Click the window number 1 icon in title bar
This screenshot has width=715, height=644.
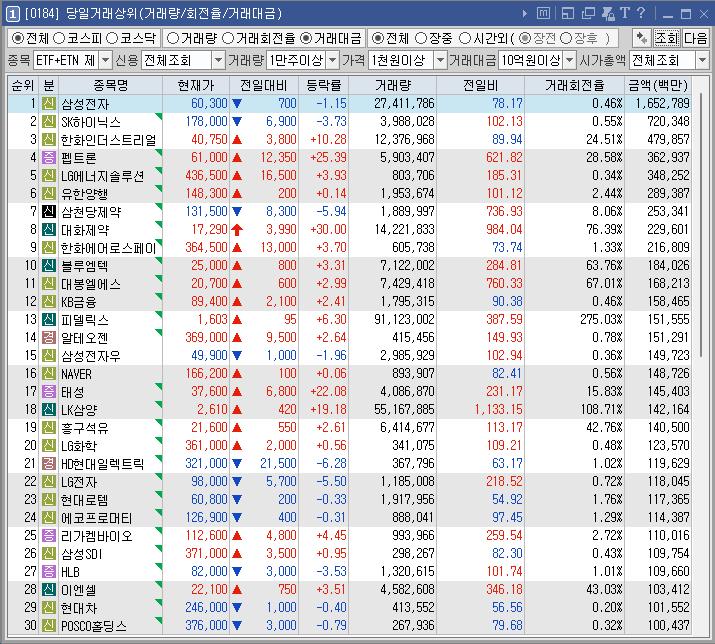coord(12,14)
